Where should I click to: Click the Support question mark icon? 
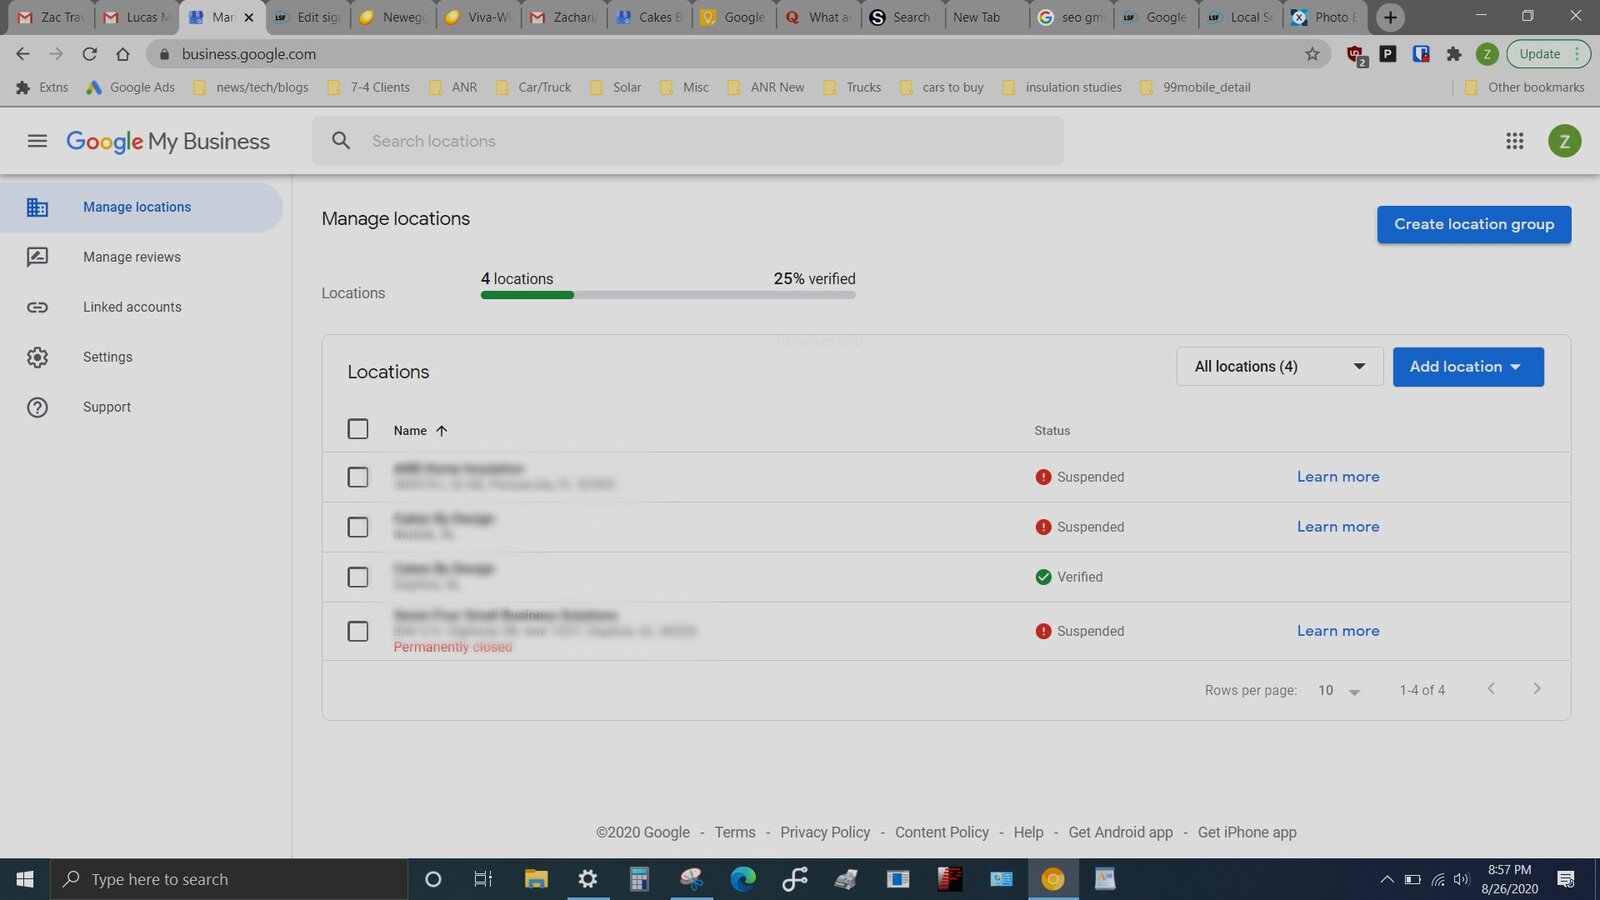37,407
